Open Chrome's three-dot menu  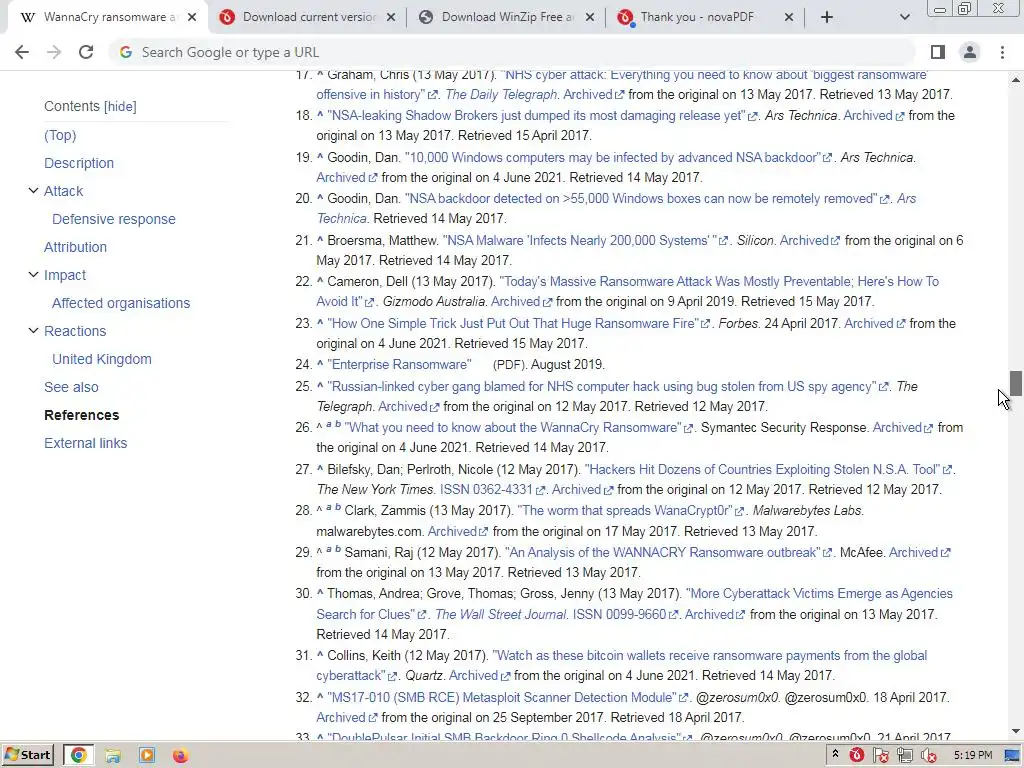(1002, 52)
